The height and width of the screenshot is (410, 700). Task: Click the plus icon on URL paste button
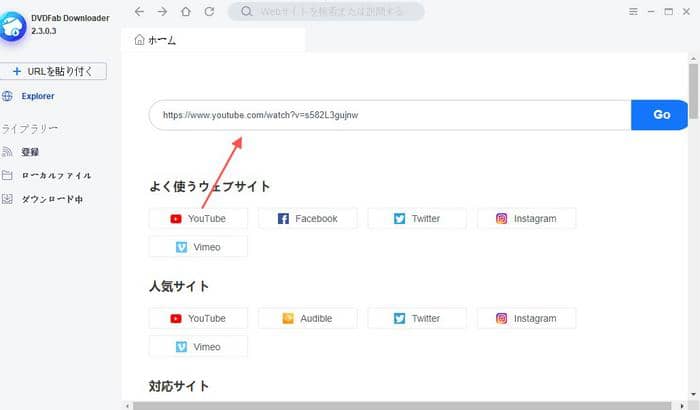[x=17, y=71]
